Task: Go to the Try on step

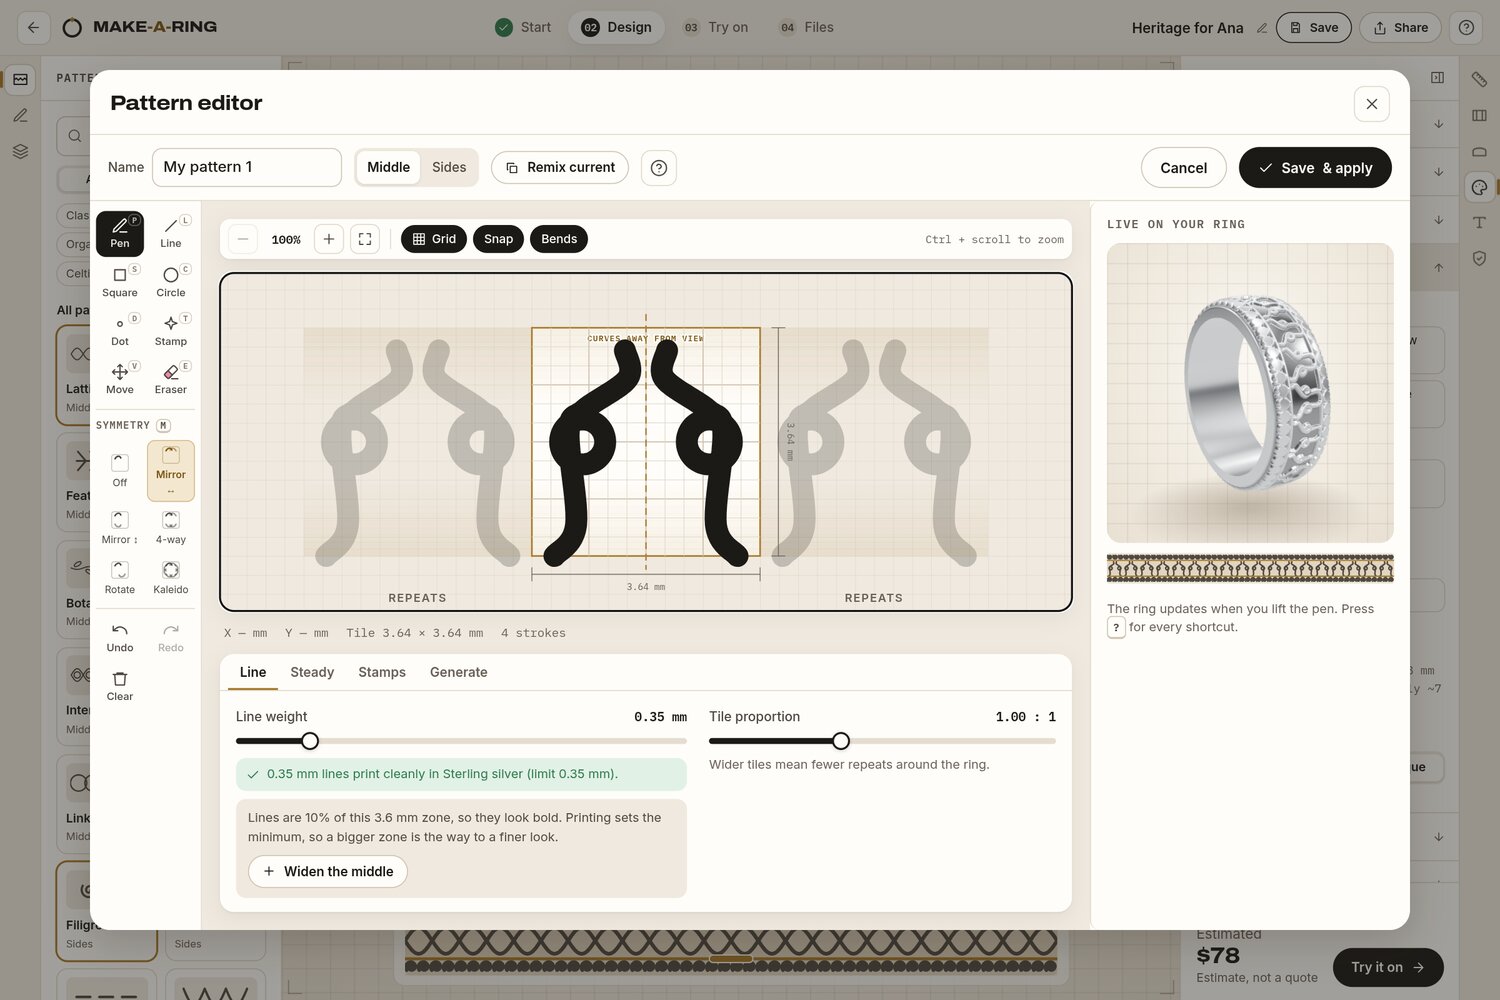Action: click(x=716, y=28)
